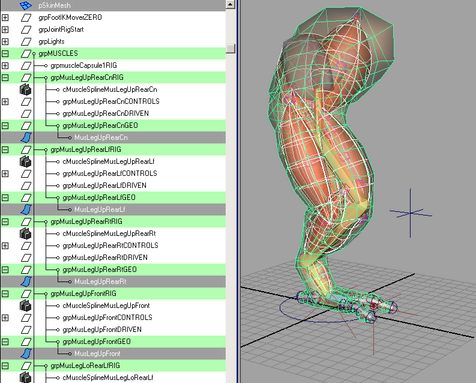Viewport: 476px width, 383px height.
Task: Click the outliner scrollbar up arrow
Action: point(230,4)
